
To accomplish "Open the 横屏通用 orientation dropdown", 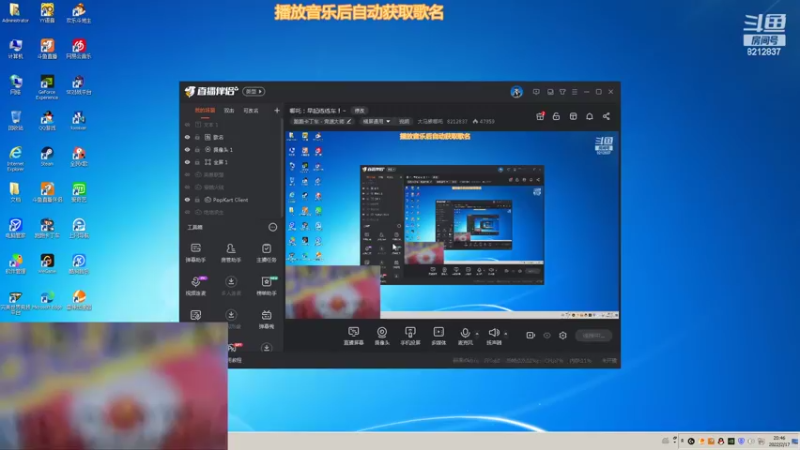I will pos(376,121).
